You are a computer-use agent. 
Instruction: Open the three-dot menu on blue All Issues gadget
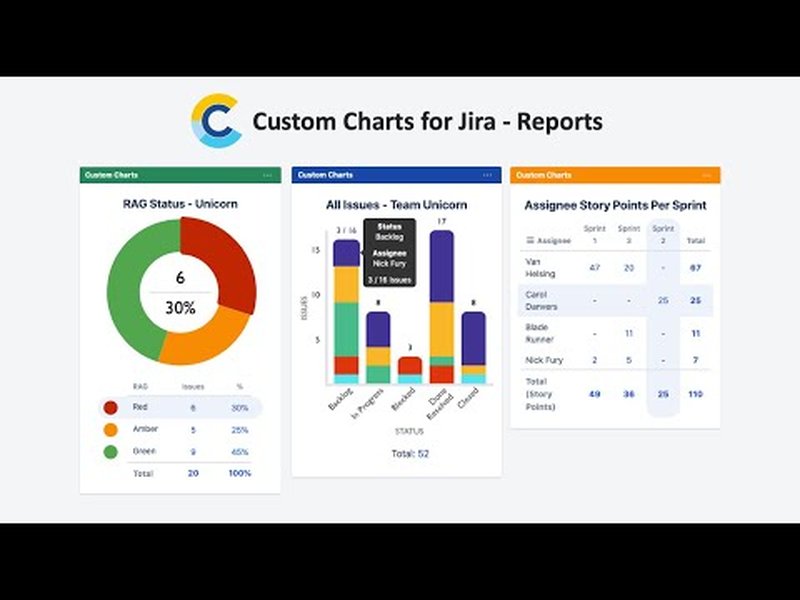coord(487,176)
